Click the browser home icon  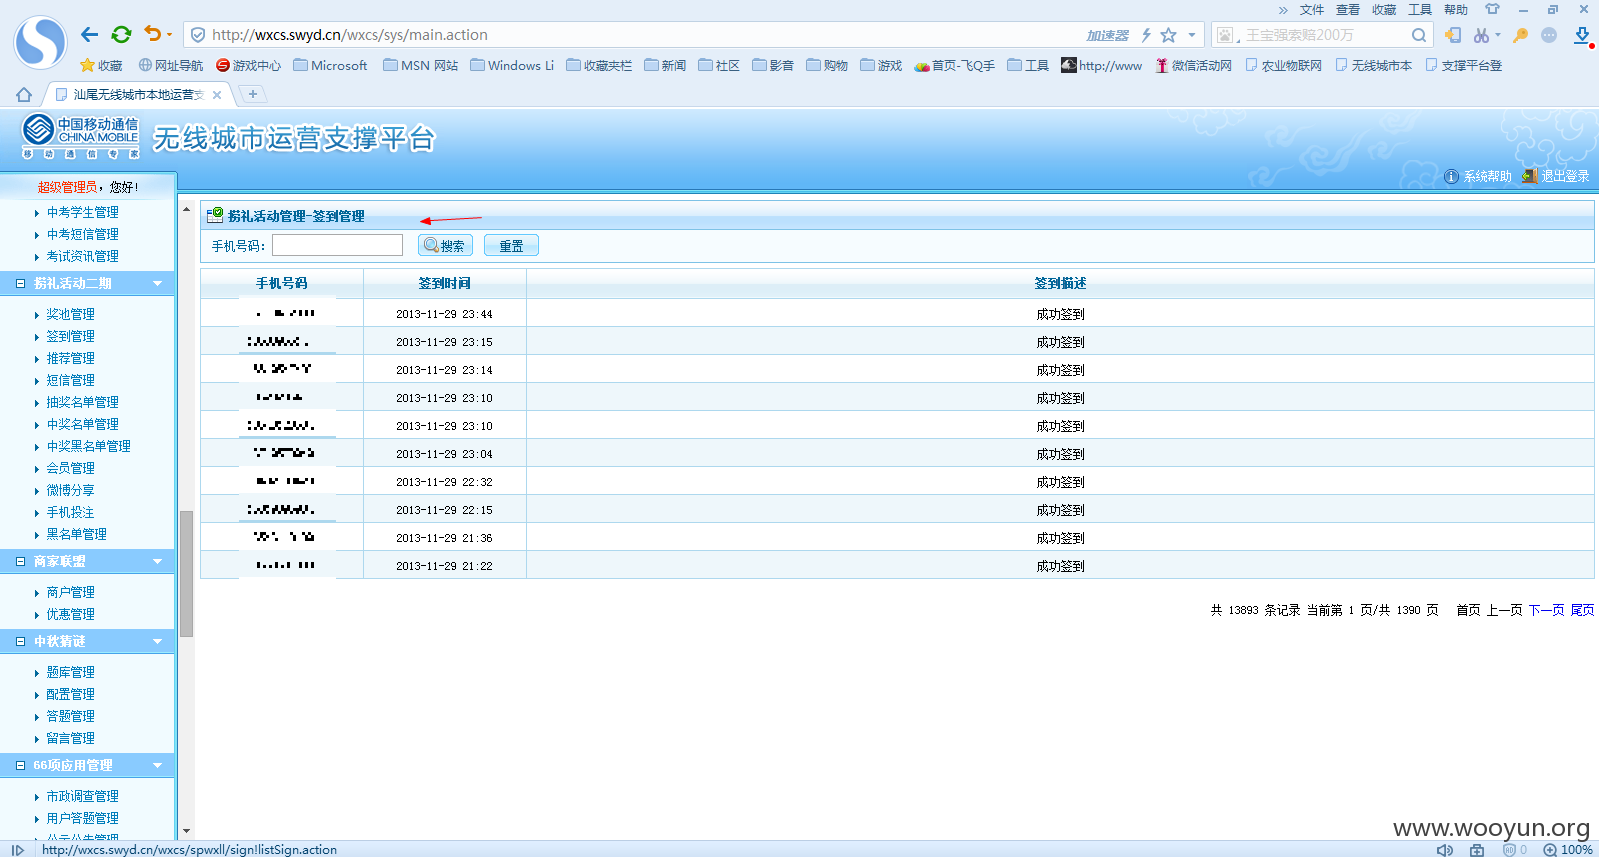(24, 94)
